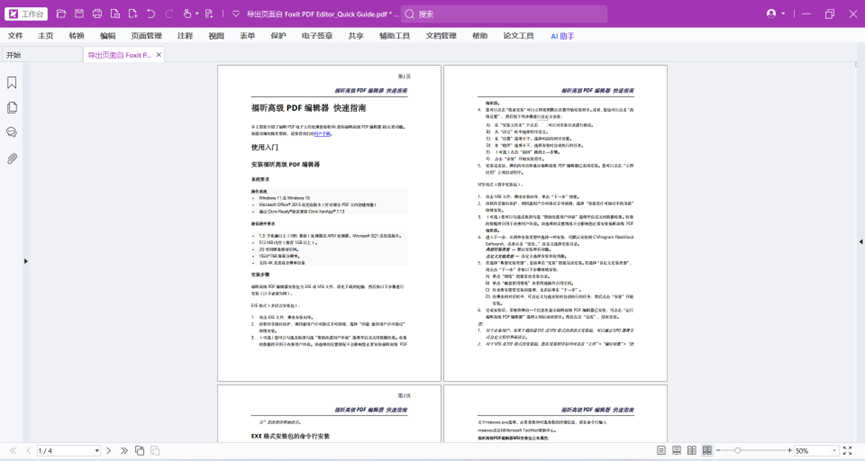Select continuous facing view mode
This screenshot has width=865, height=461.
[x=707, y=451]
